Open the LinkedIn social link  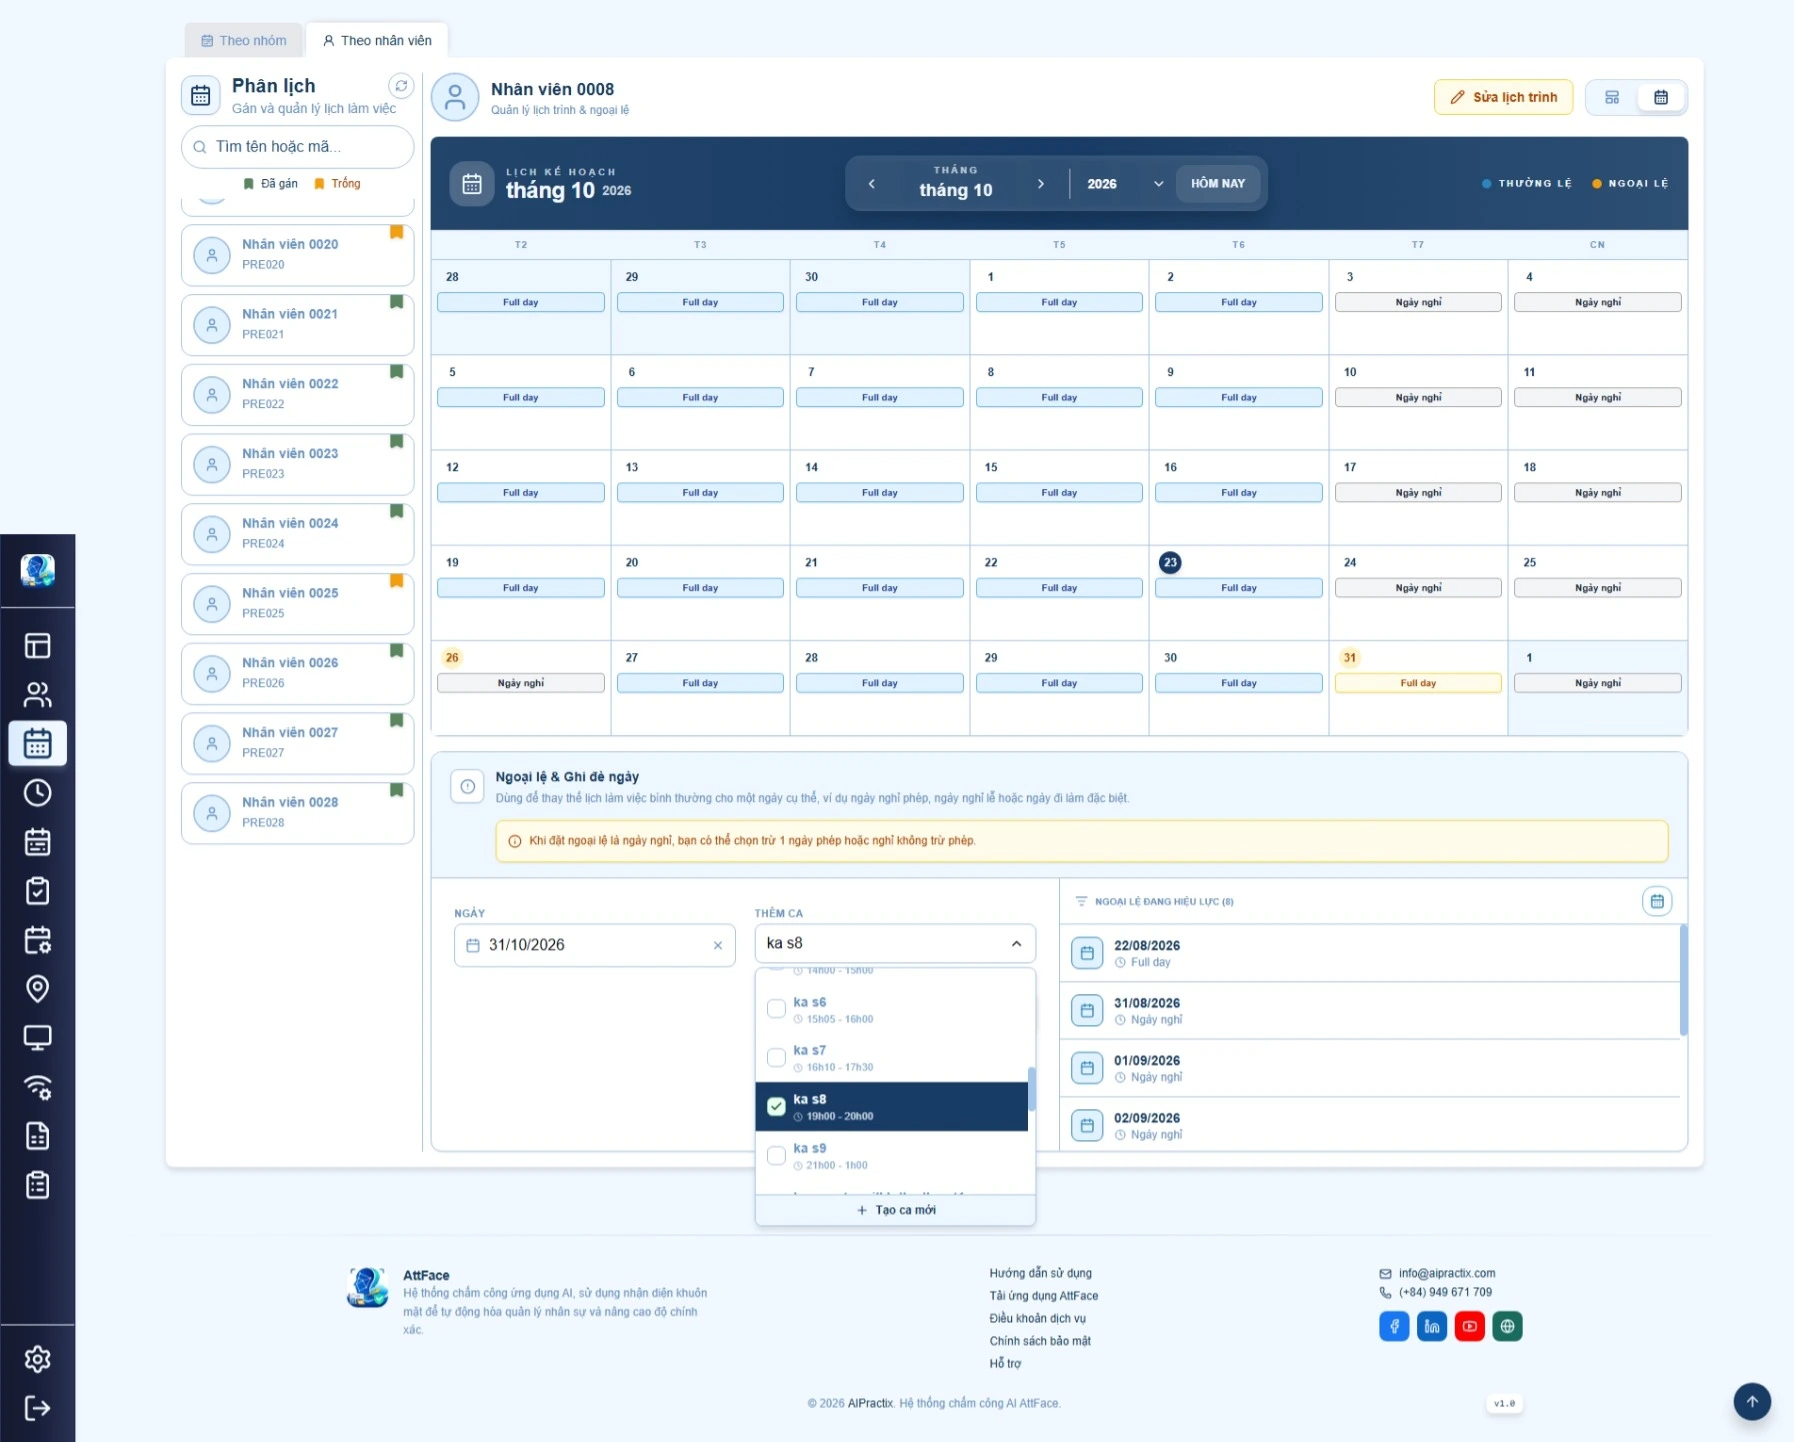click(1432, 1326)
